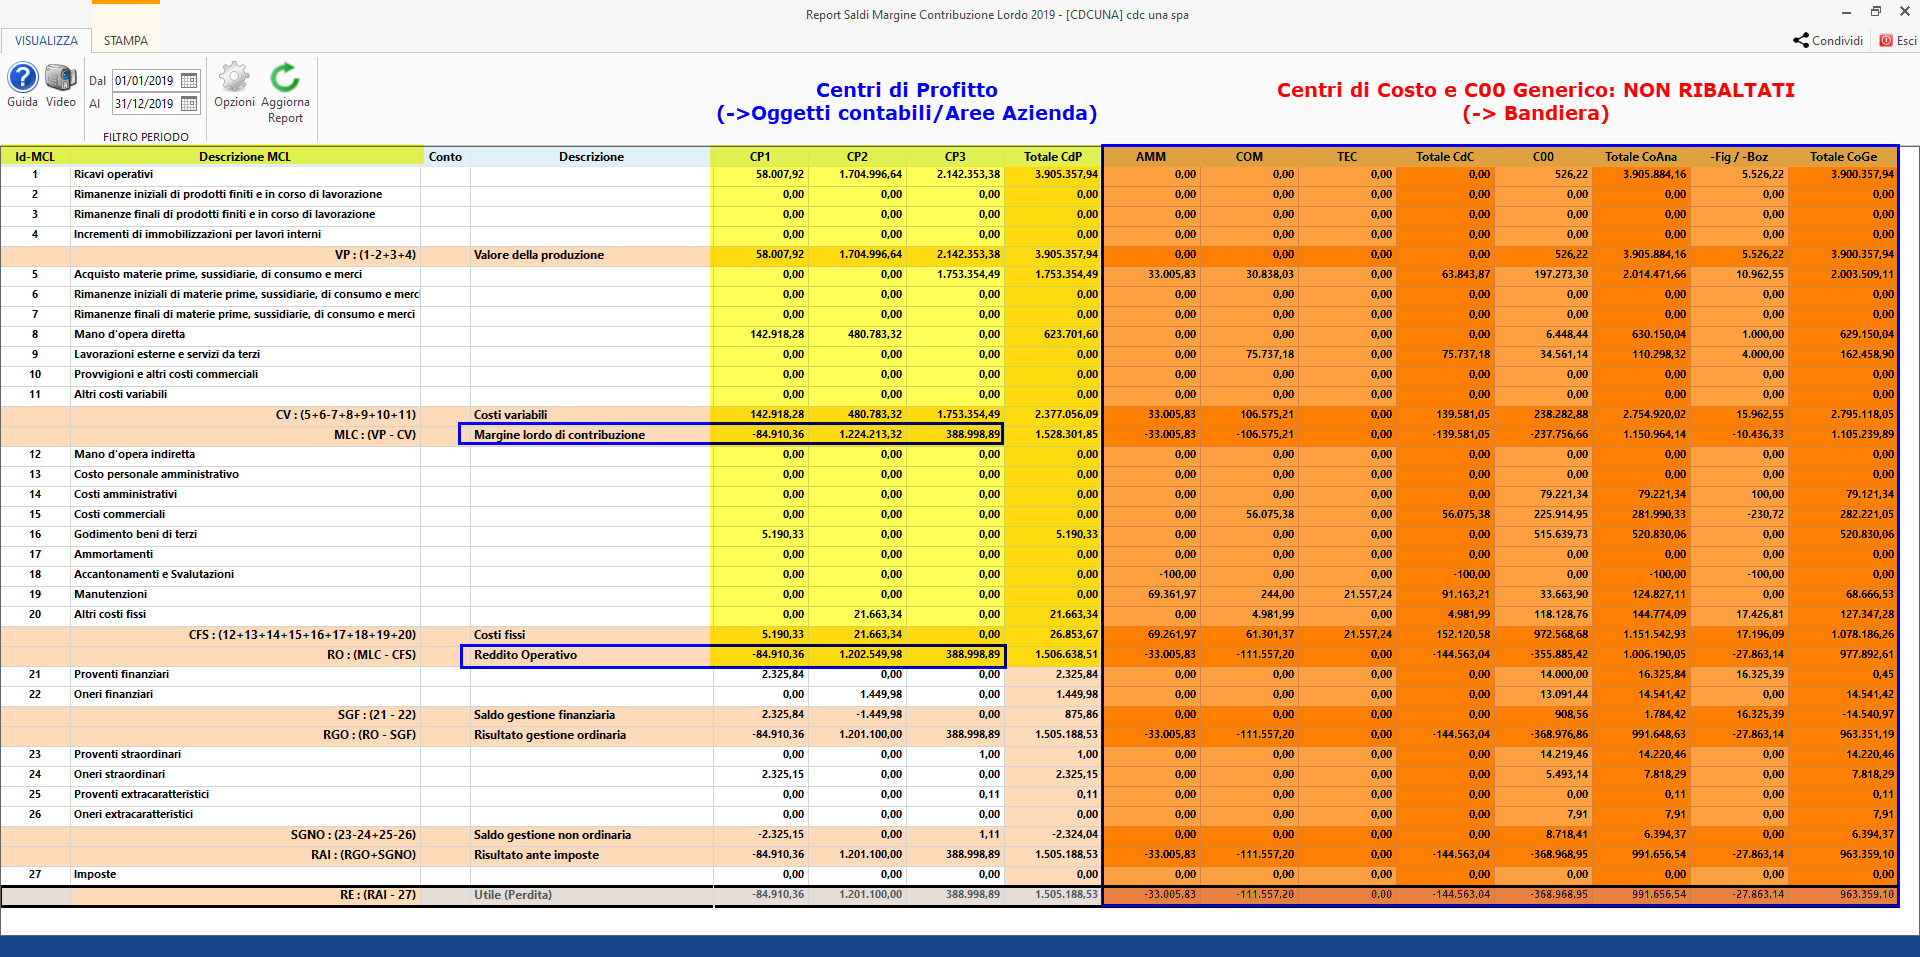This screenshot has width=1920, height=957.
Task: Select the Oneri straordinari row
Action: coord(948,775)
